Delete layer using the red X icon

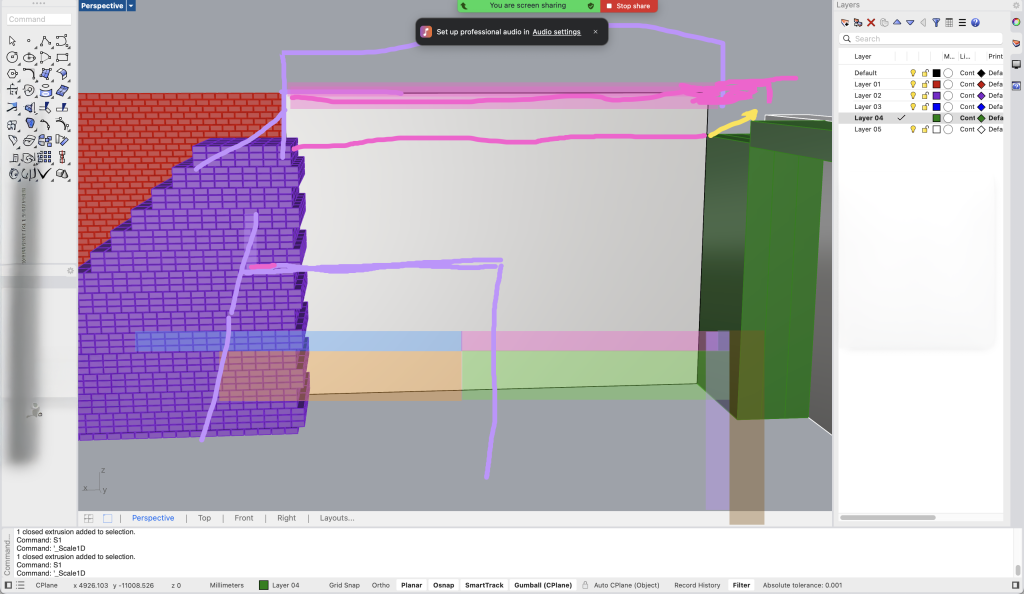click(x=871, y=22)
